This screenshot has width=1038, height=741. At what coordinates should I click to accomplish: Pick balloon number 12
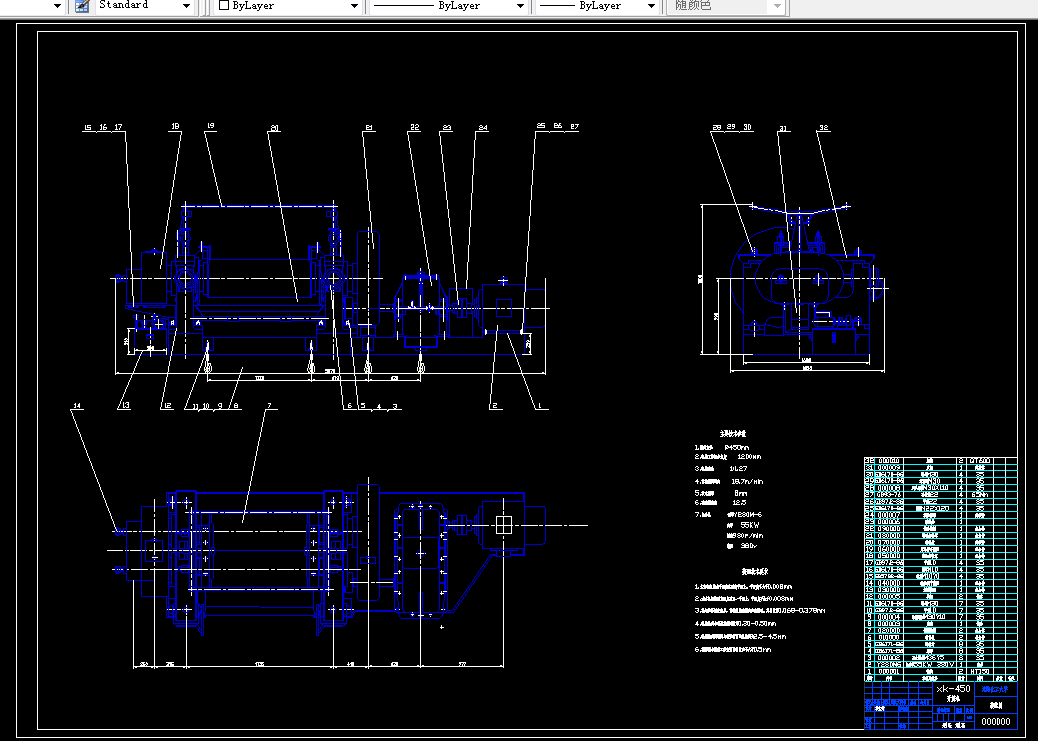167,406
